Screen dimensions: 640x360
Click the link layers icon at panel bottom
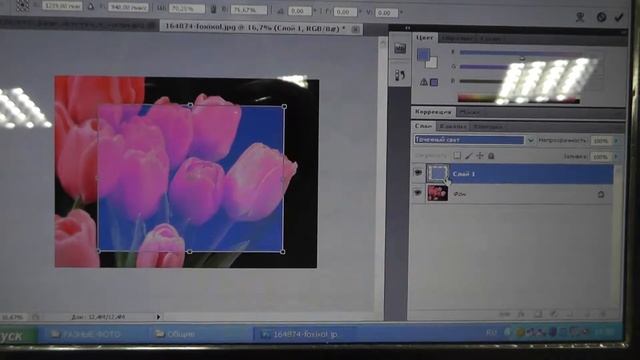505,314
